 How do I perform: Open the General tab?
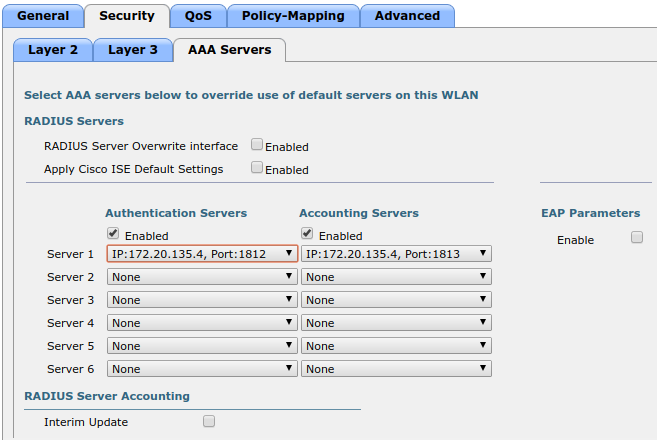click(43, 16)
